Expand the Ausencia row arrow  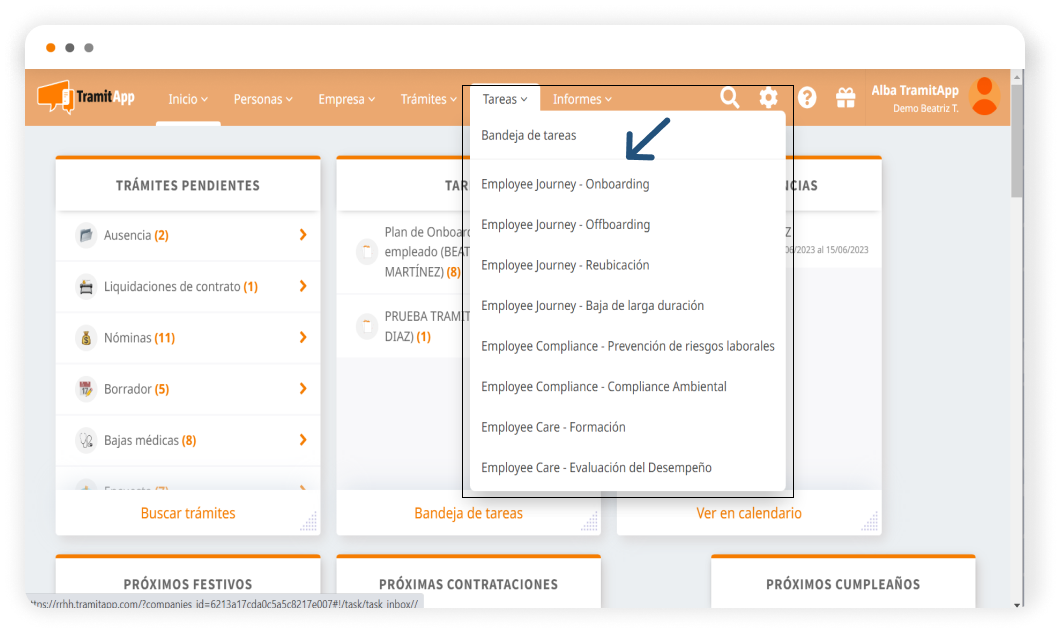coord(302,235)
